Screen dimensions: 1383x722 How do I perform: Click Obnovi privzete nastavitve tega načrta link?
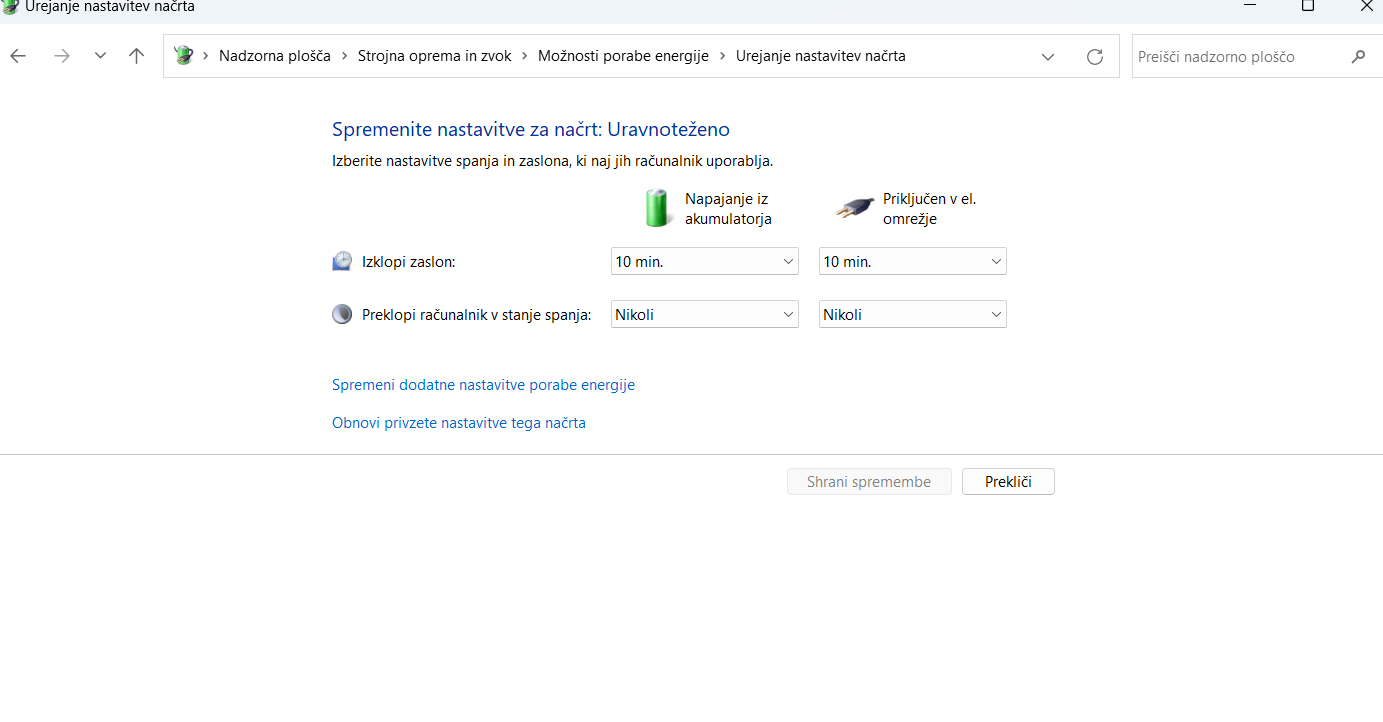pyautogui.click(x=459, y=423)
